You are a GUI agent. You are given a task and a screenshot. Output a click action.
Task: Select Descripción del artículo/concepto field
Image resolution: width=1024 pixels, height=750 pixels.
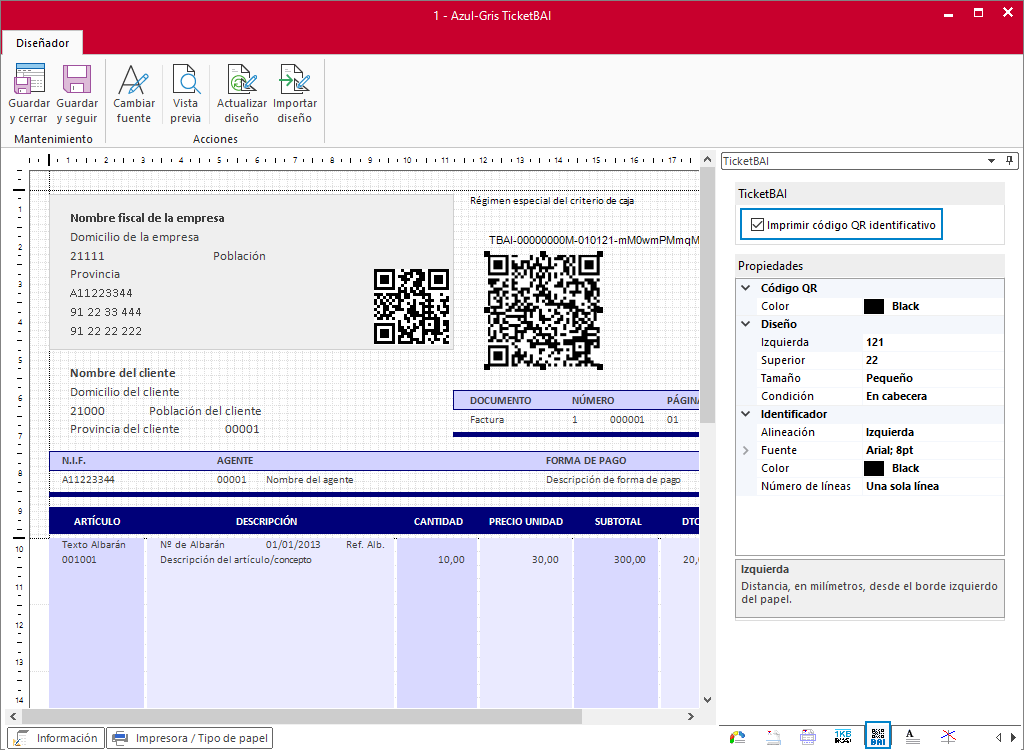pos(236,560)
